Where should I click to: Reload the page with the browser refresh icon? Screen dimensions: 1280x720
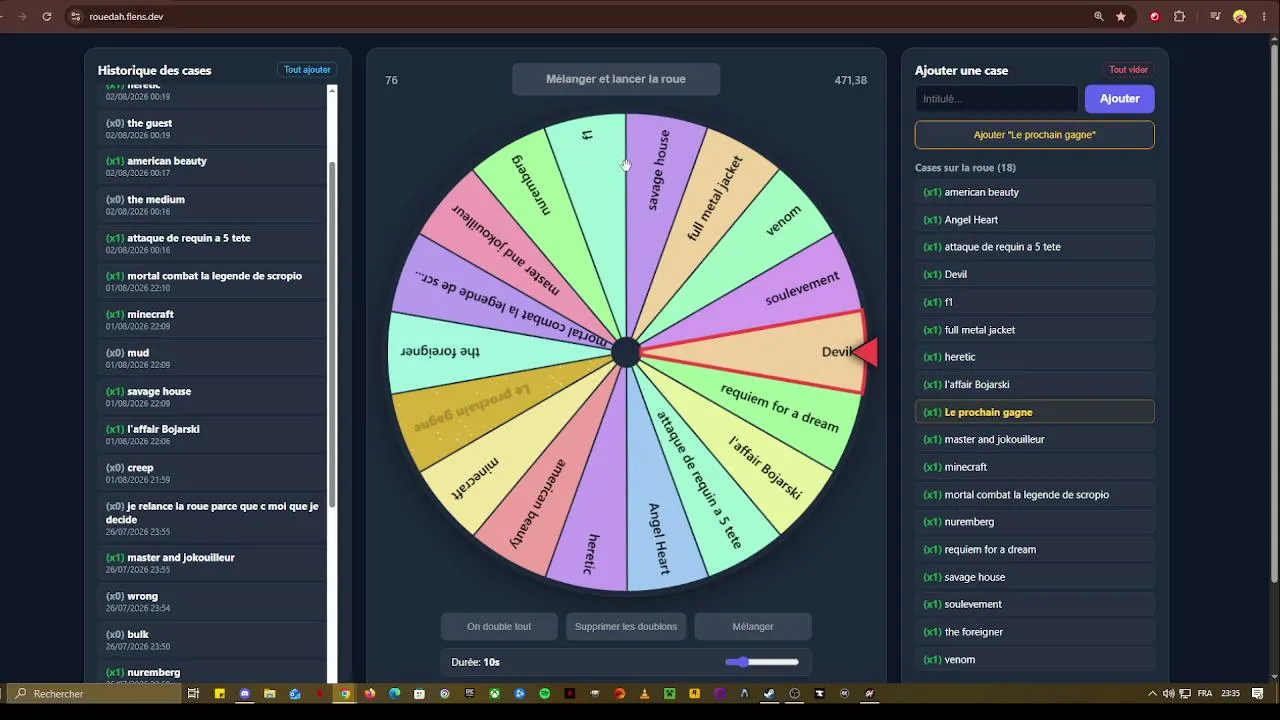pos(47,16)
